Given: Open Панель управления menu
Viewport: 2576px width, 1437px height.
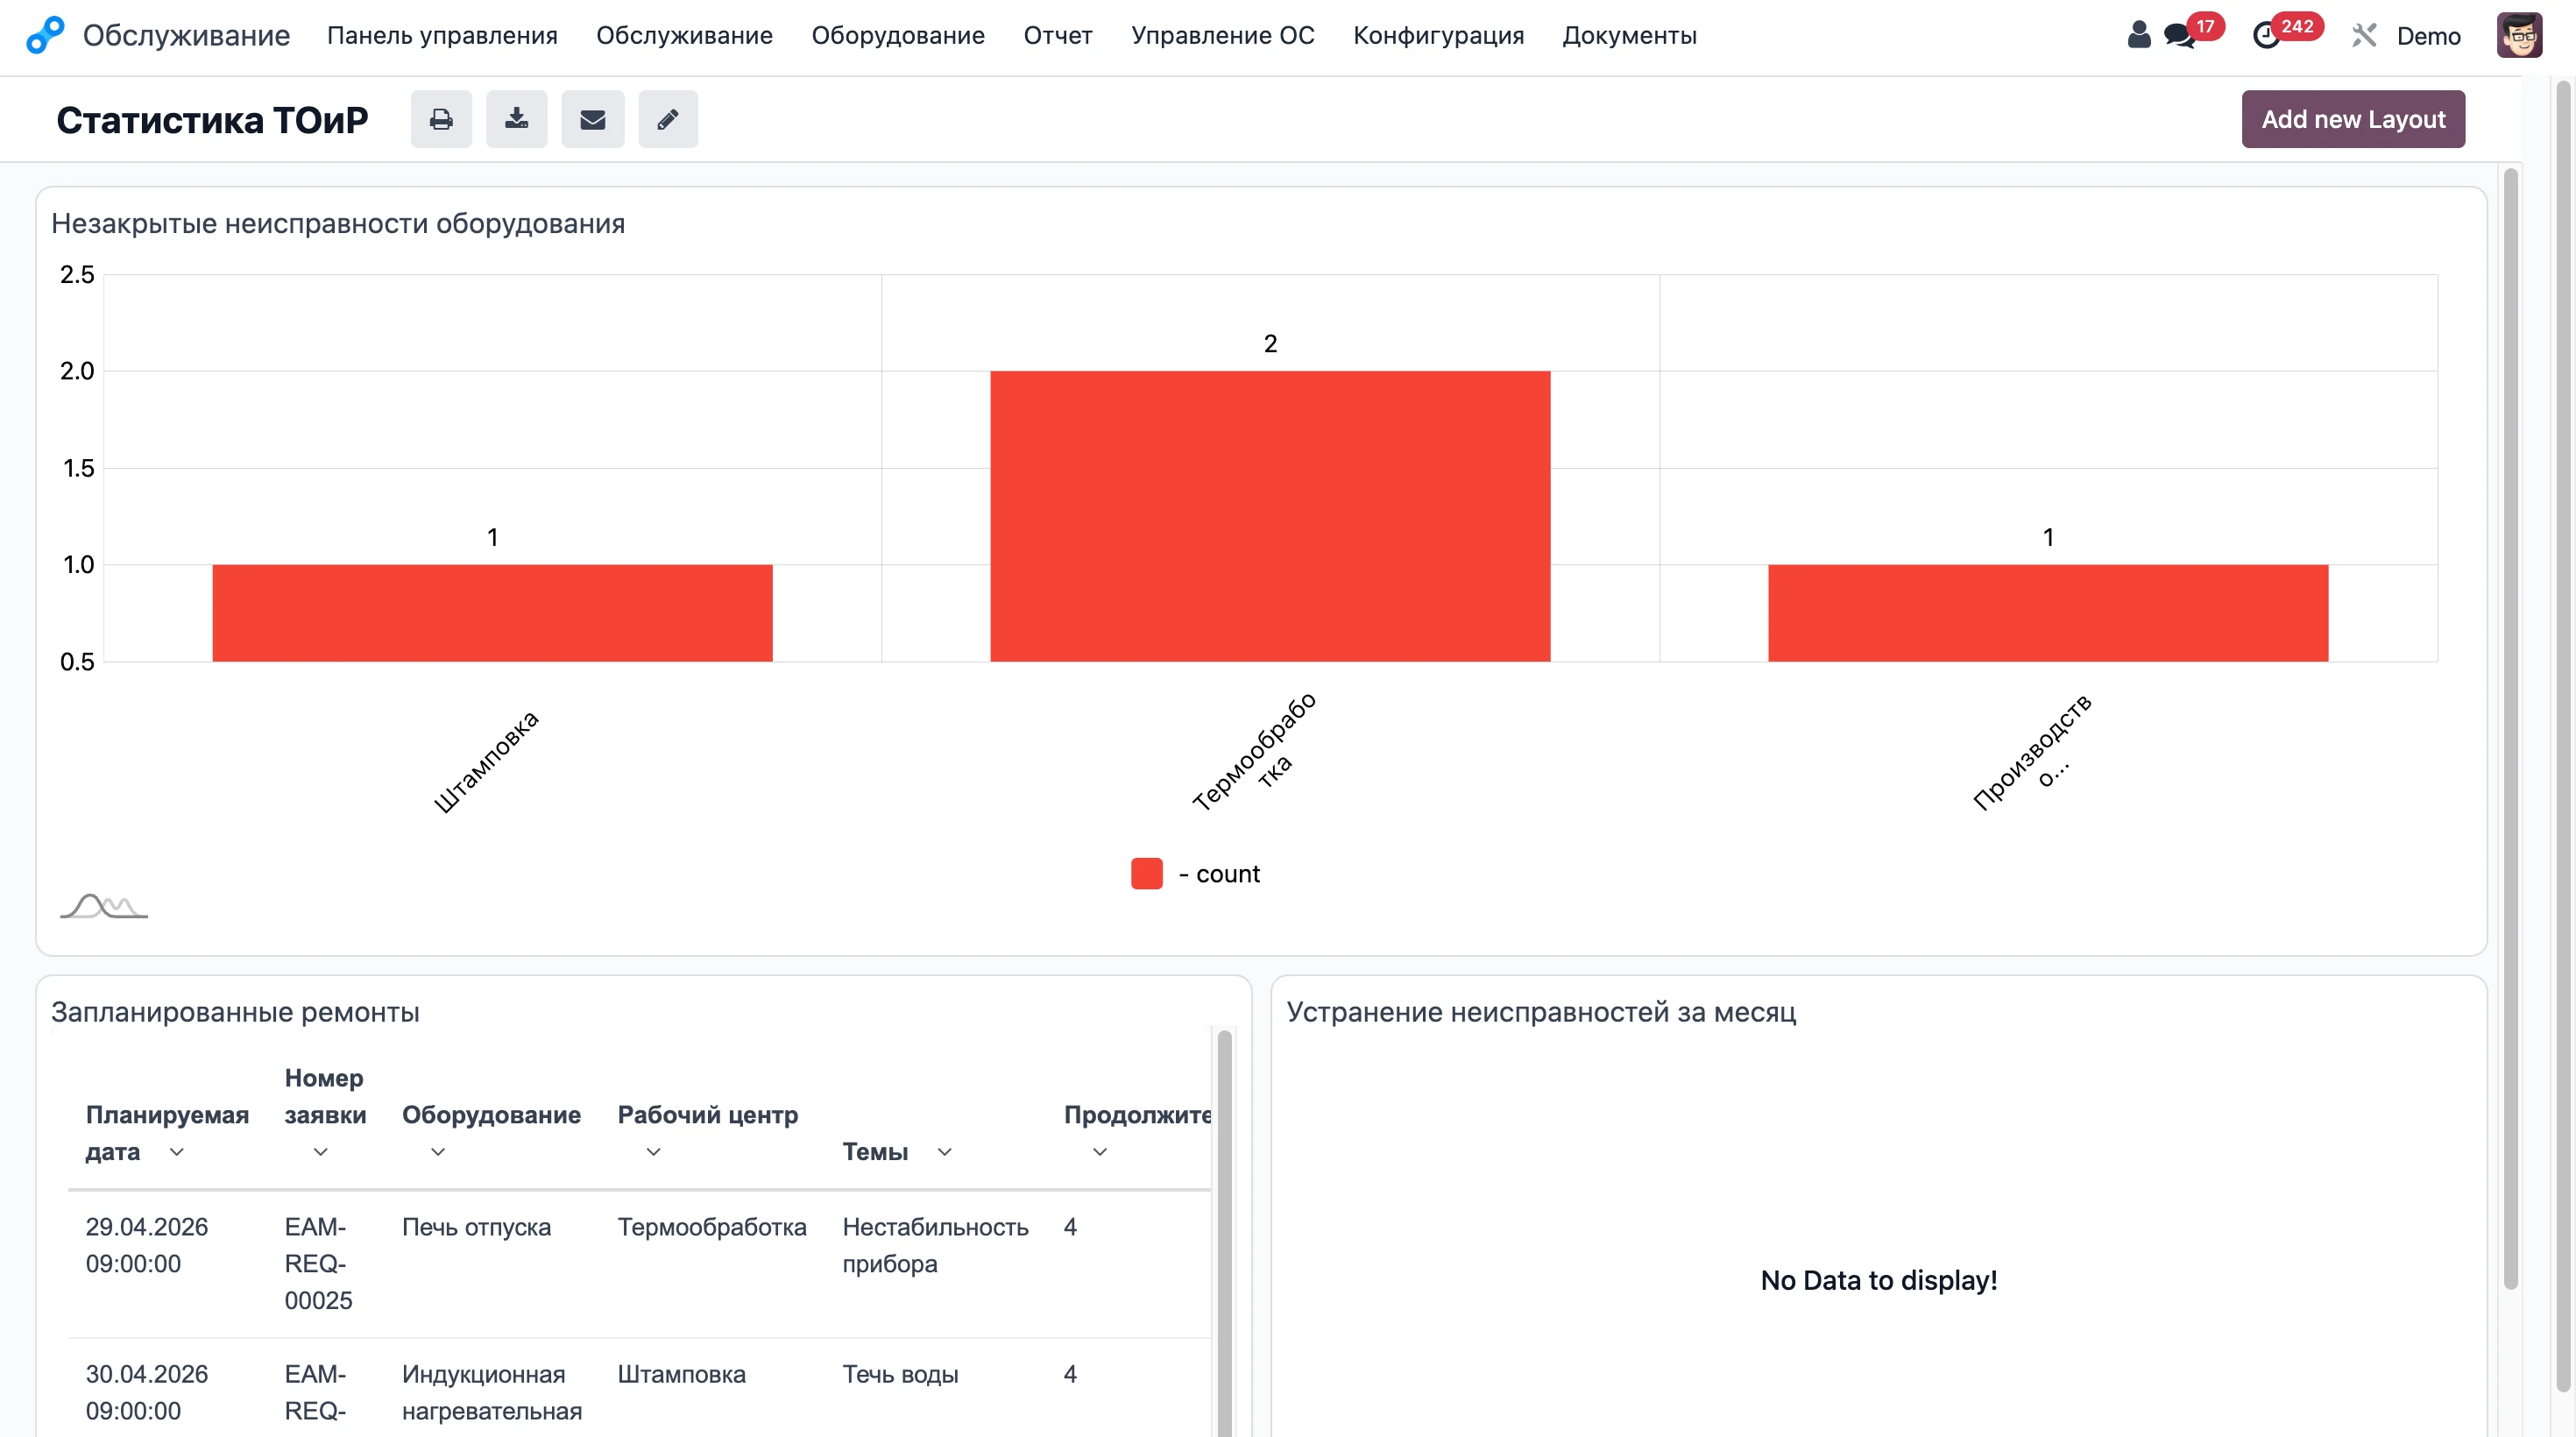Looking at the screenshot, I should click(x=442, y=36).
